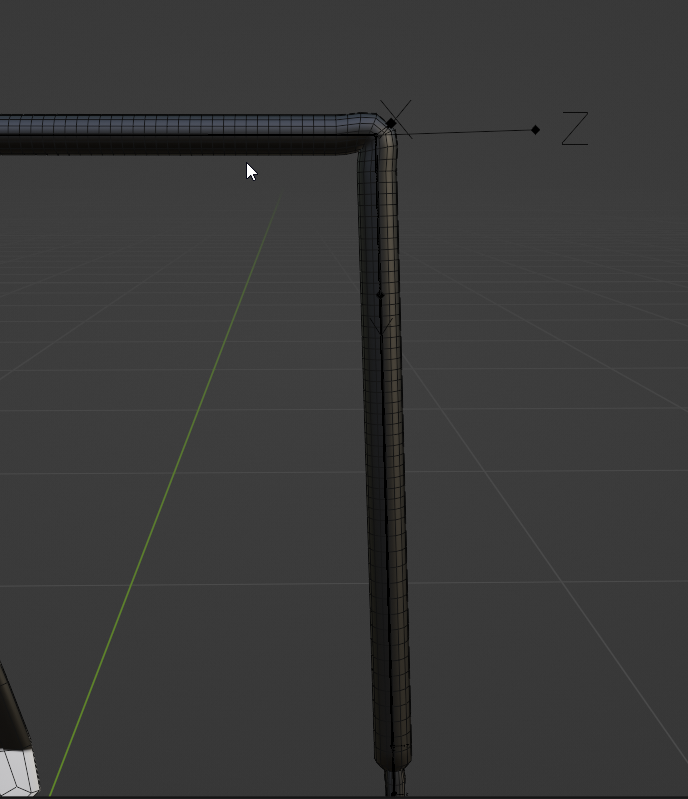The width and height of the screenshot is (688, 799).
Task: Select the diamond control point at pipe corner
Action: pos(391,123)
